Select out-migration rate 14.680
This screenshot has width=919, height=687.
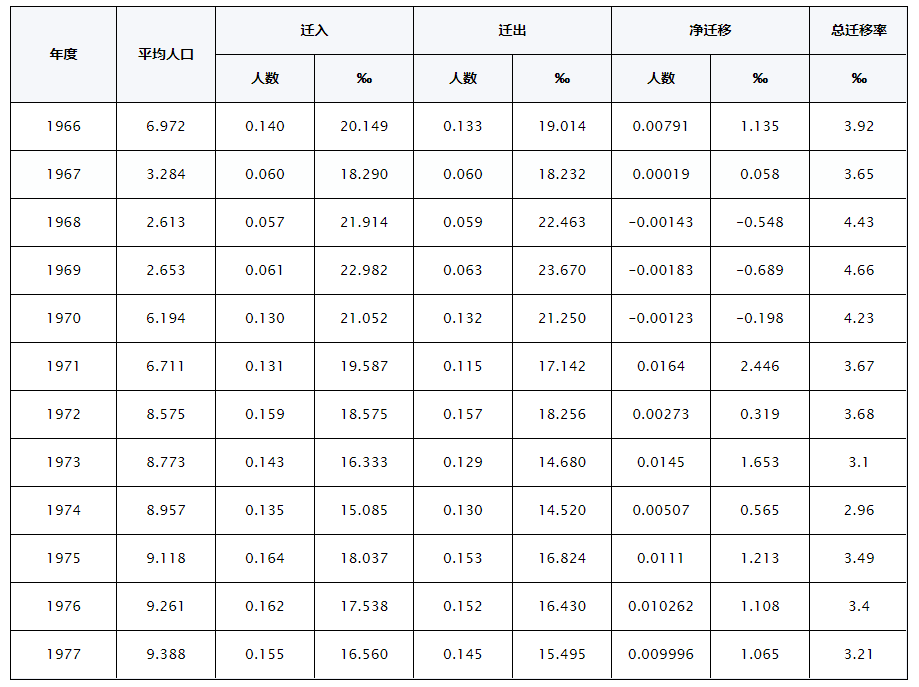[562, 462]
